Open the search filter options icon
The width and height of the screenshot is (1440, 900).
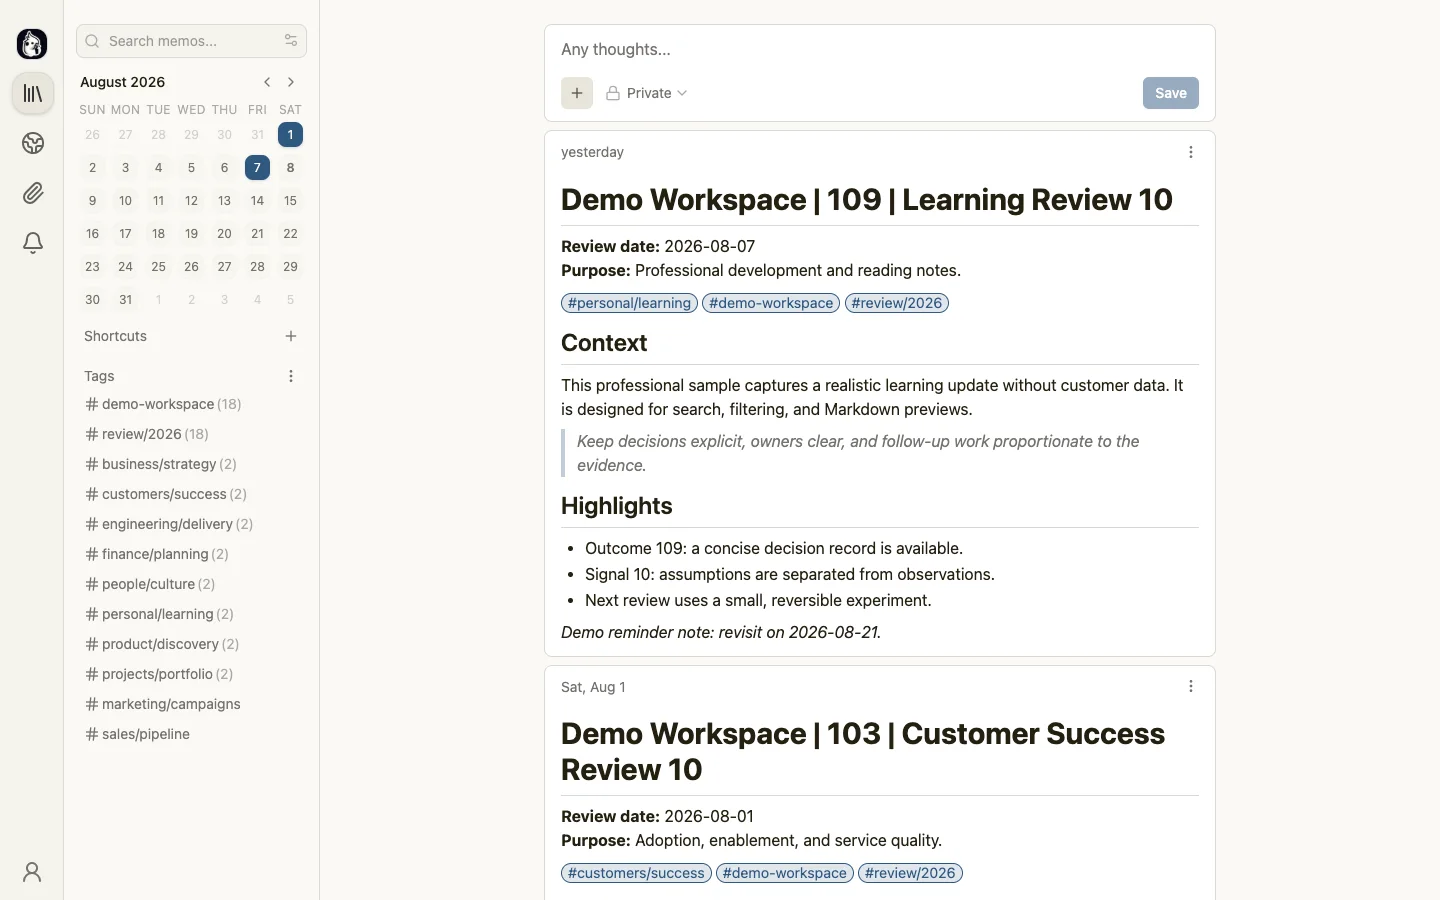coord(291,41)
